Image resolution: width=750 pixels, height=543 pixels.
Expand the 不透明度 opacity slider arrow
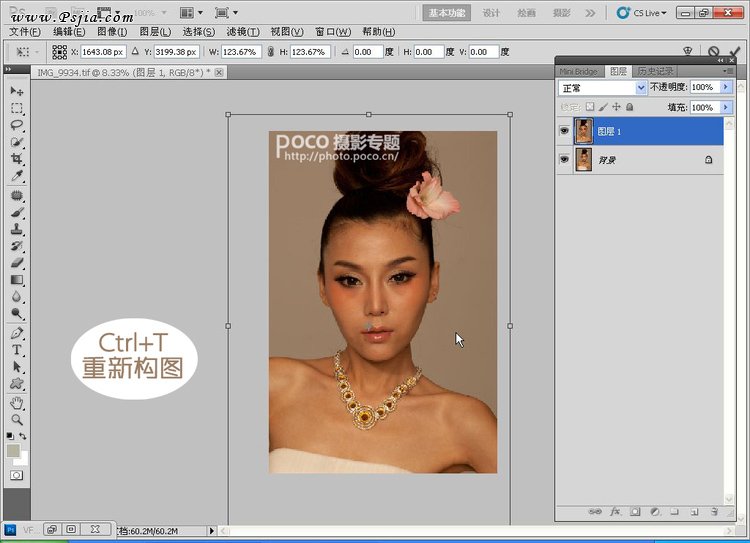[726, 88]
